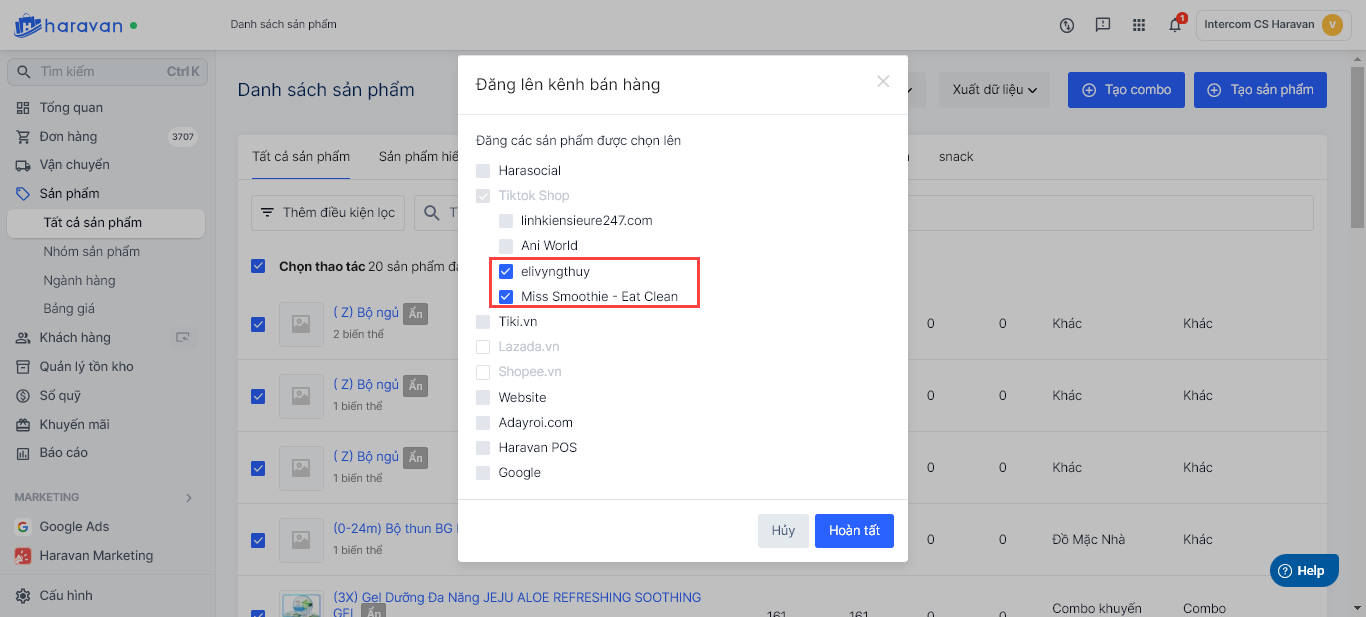Click the icon beside Khách hàng entry
The image size is (1366, 617).
pyautogui.click(x=183, y=338)
